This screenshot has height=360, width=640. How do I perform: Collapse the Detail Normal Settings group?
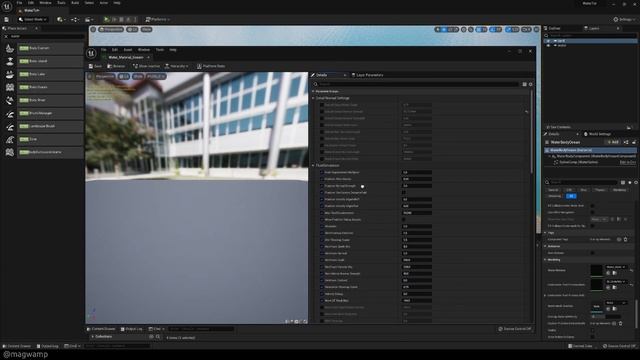(x=313, y=98)
